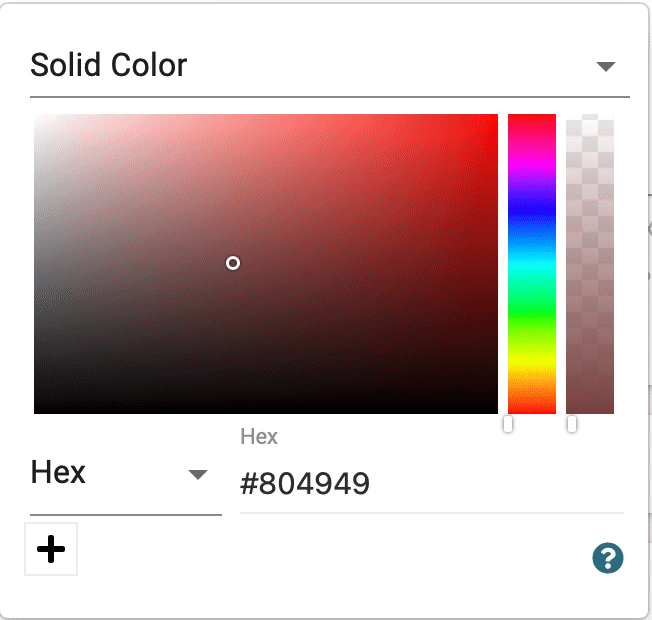Click the top of the transparency strip

coord(590,117)
